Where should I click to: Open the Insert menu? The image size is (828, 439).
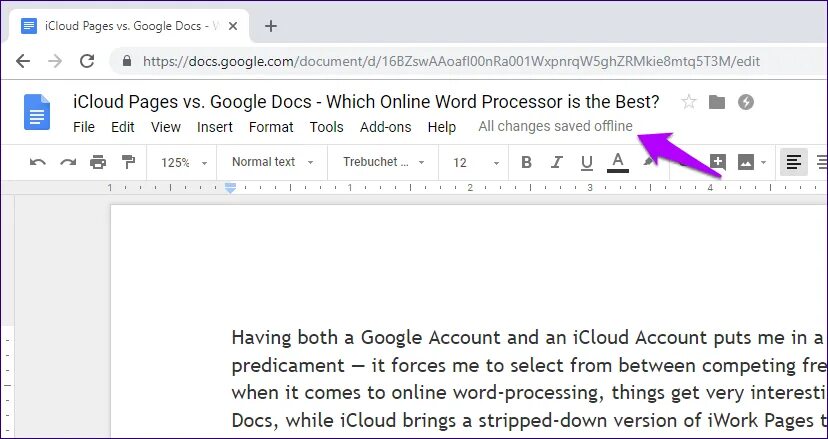[x=215, y=127]
